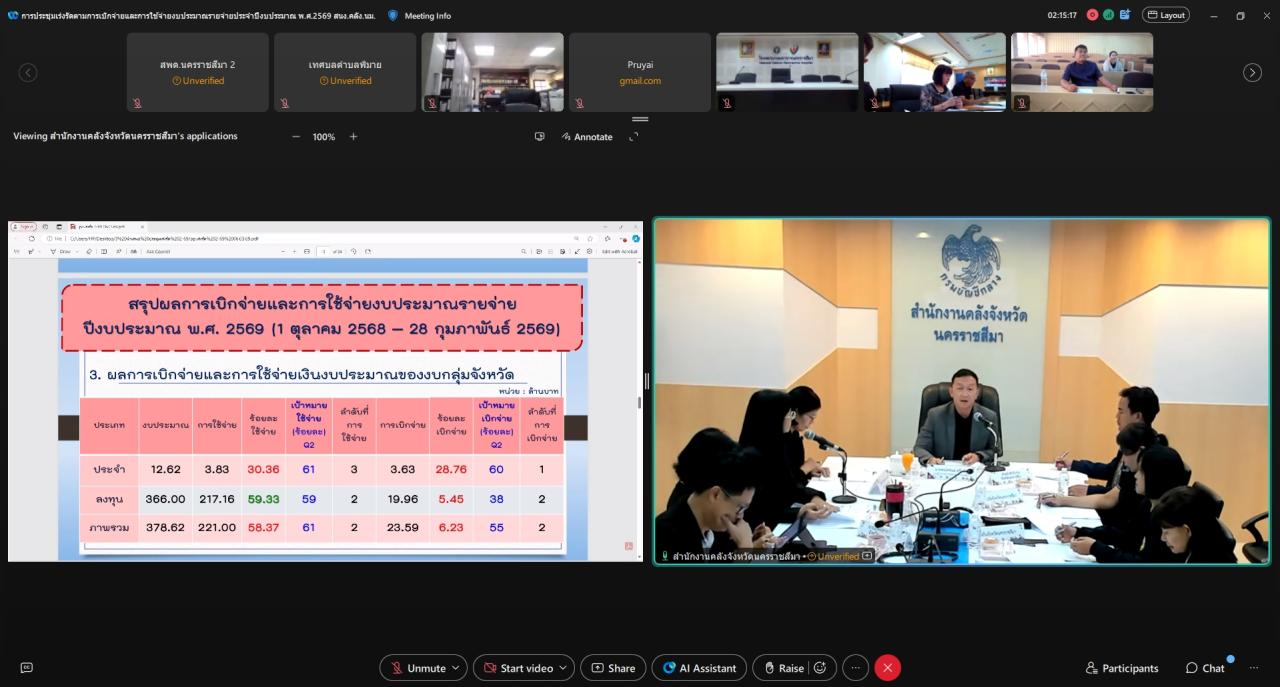Open the AI Assistant panel

coord(699,668)
